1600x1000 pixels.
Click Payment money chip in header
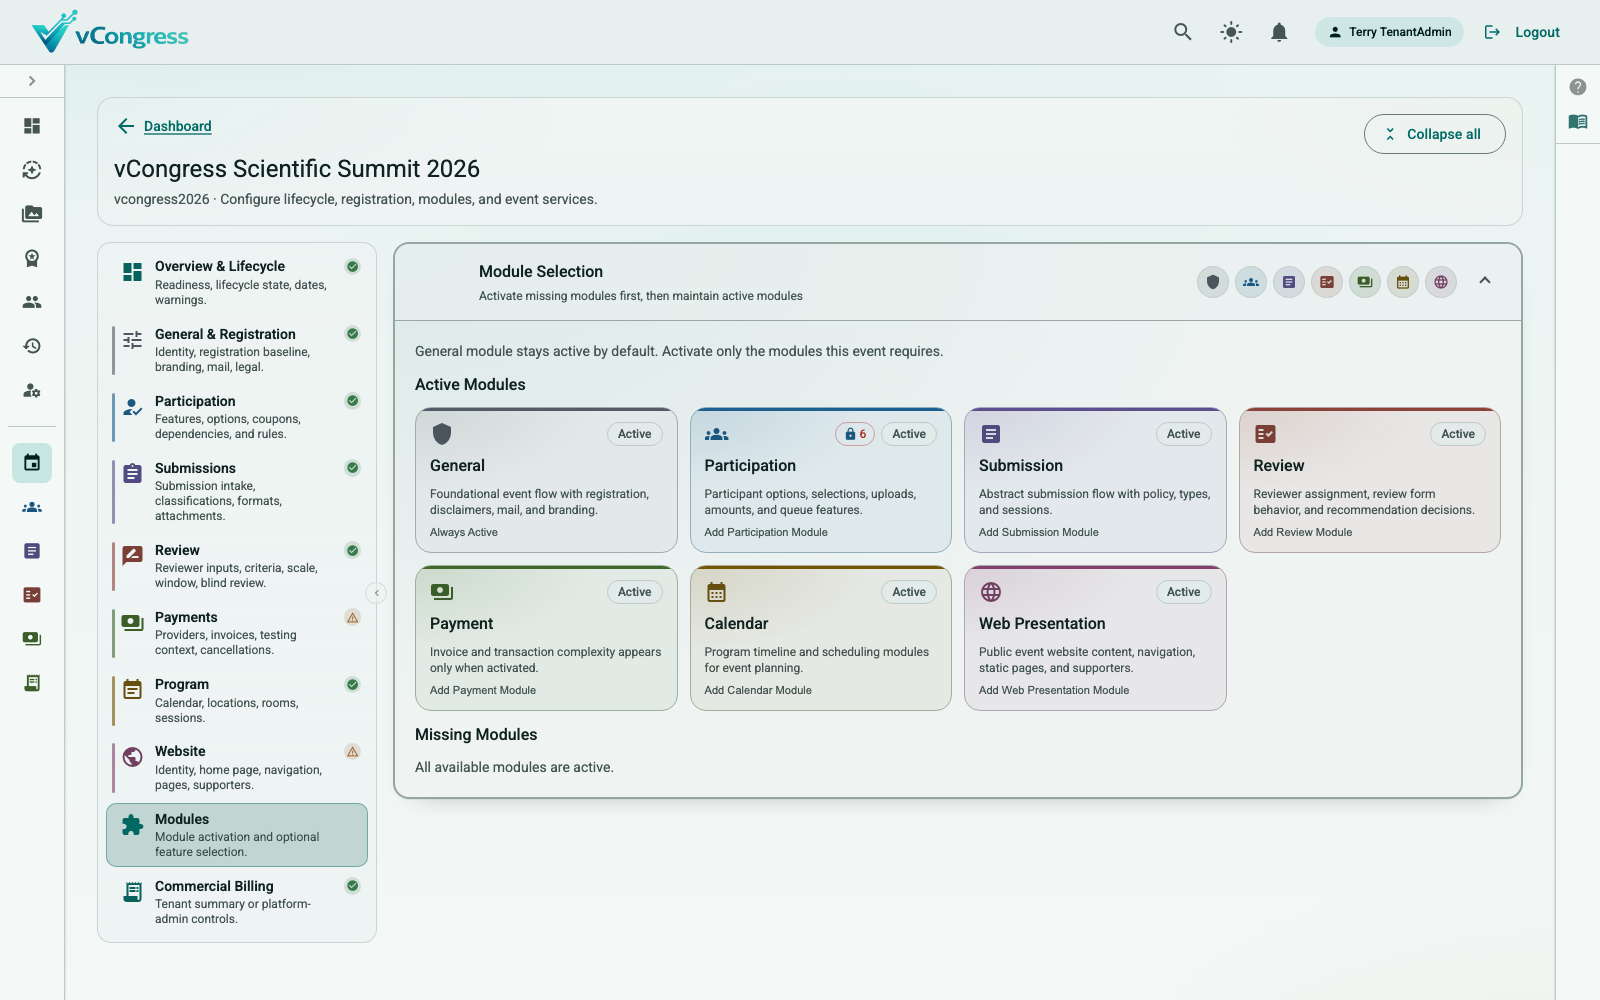[1365, 282]
